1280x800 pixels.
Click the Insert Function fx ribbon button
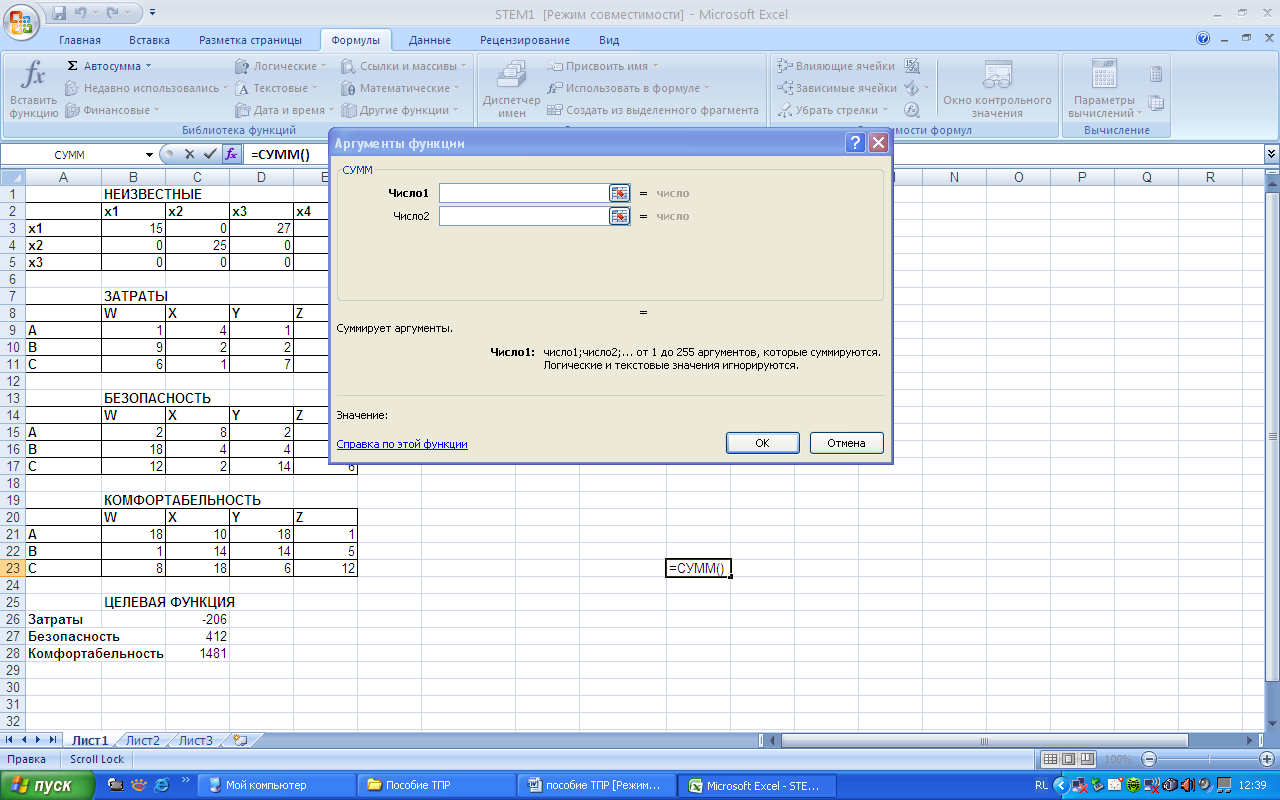(33, 88)
